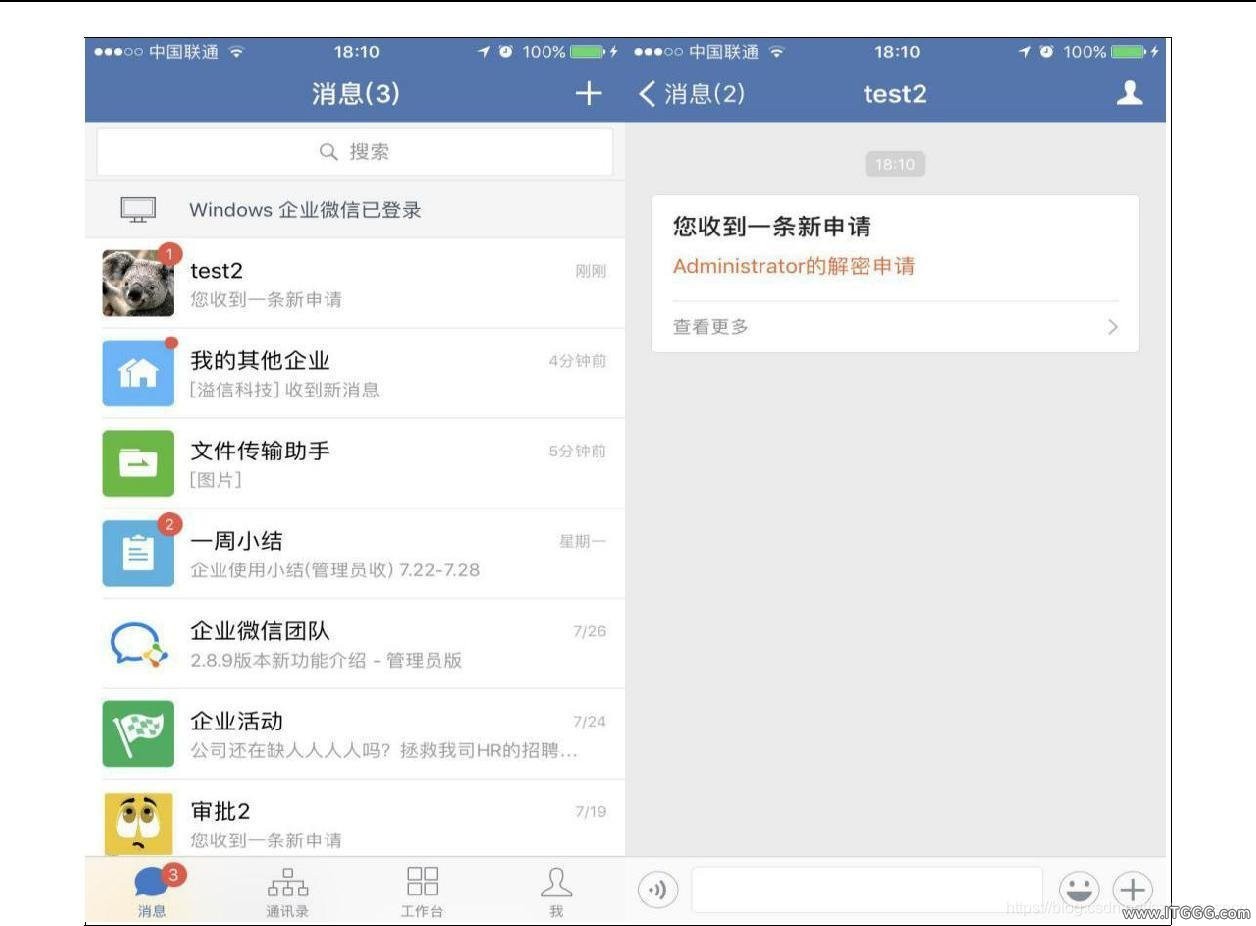
Task: Tap the 我的其他企业 house icon
Action: pos(138,373)
